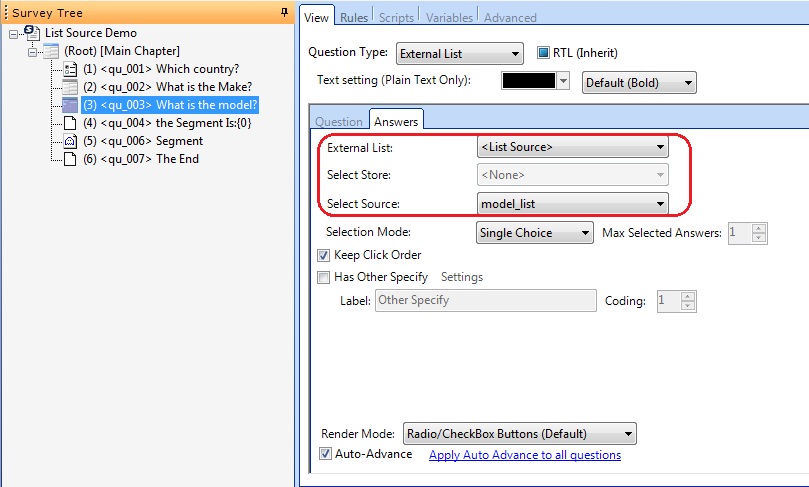809x487 pixels.
Task: Decrease Max Selected Answers with down arrow
Action: (758, 238)
